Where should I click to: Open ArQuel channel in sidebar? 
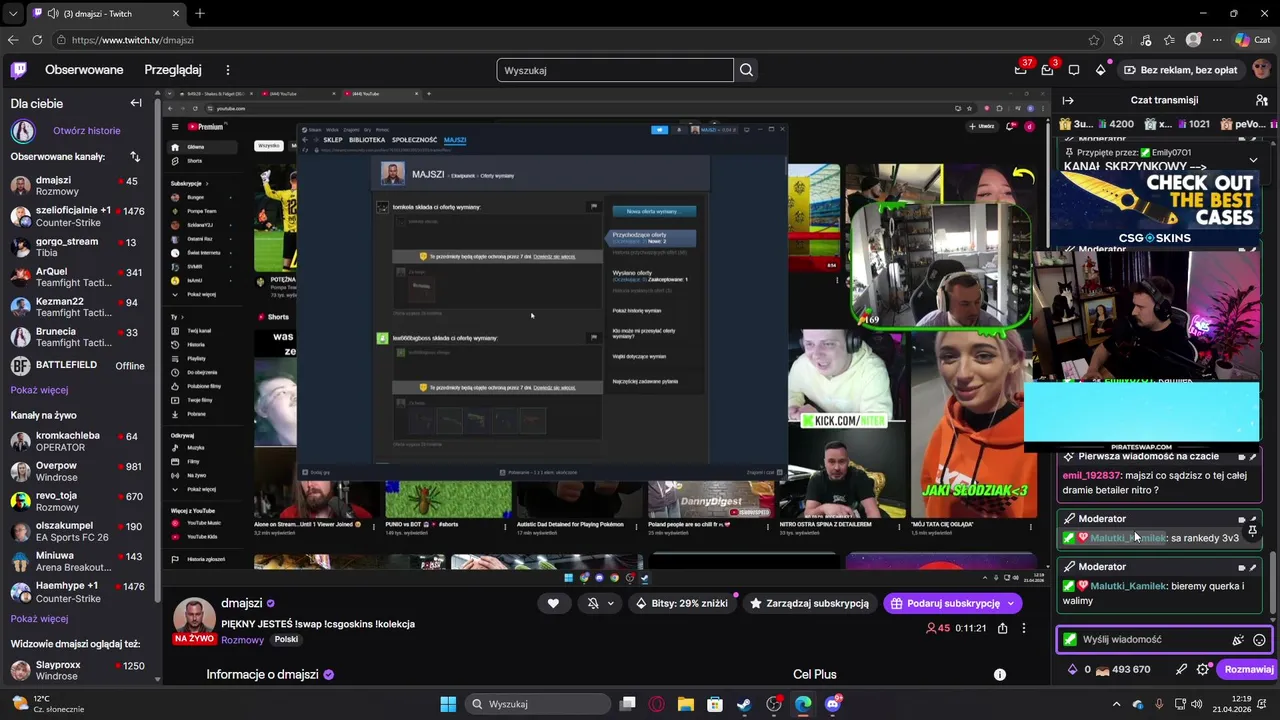tap(78, 277)
